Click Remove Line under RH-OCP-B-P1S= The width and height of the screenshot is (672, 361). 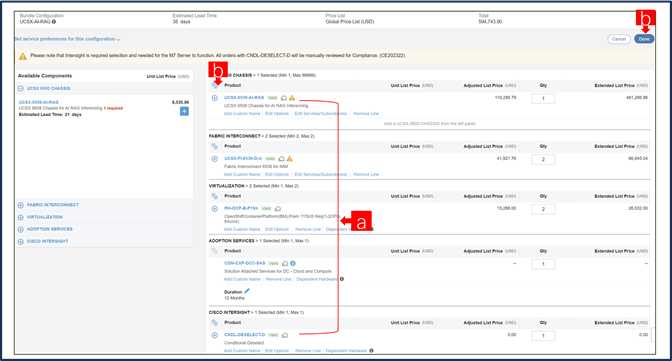[308, 229]
